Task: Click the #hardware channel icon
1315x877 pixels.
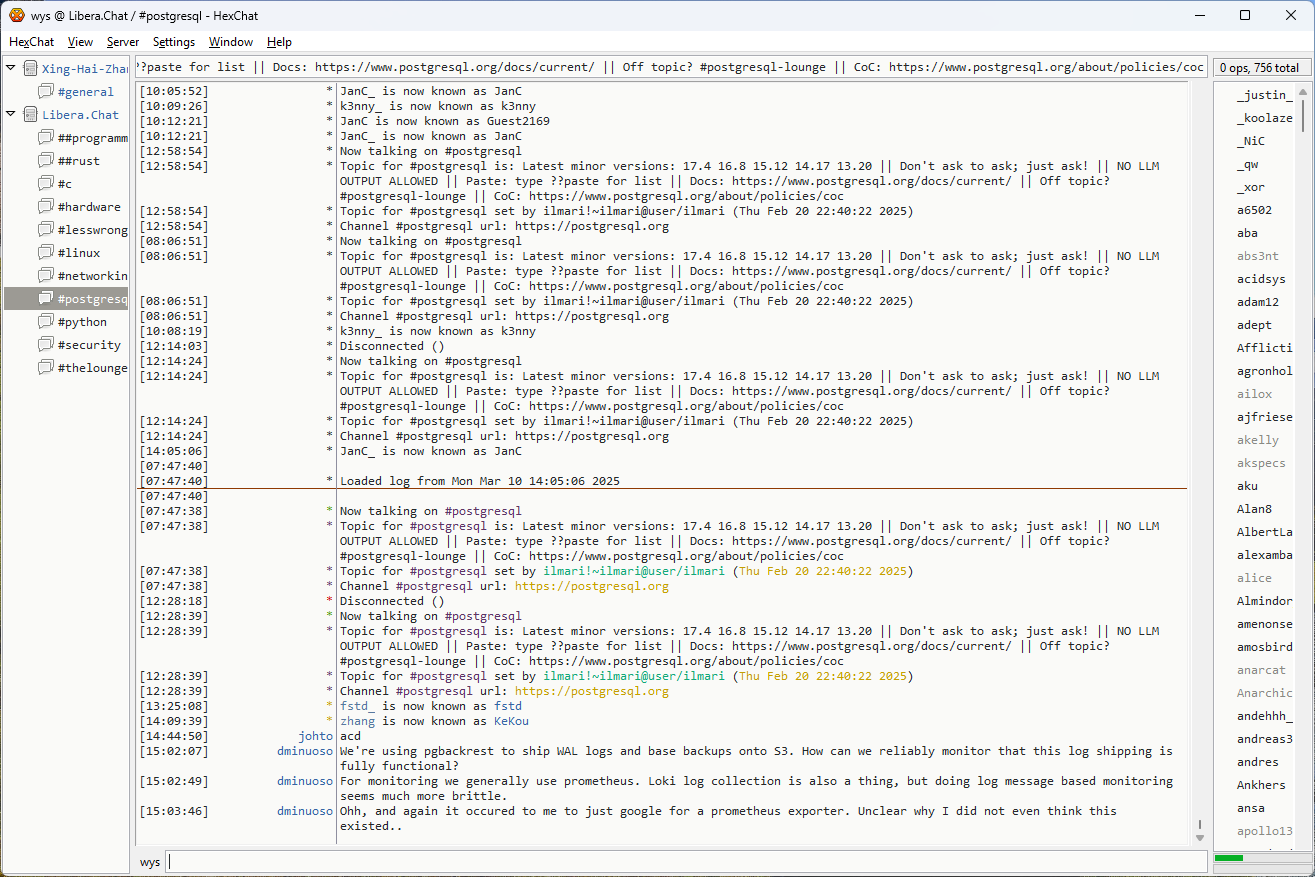Action: point(46,207)
